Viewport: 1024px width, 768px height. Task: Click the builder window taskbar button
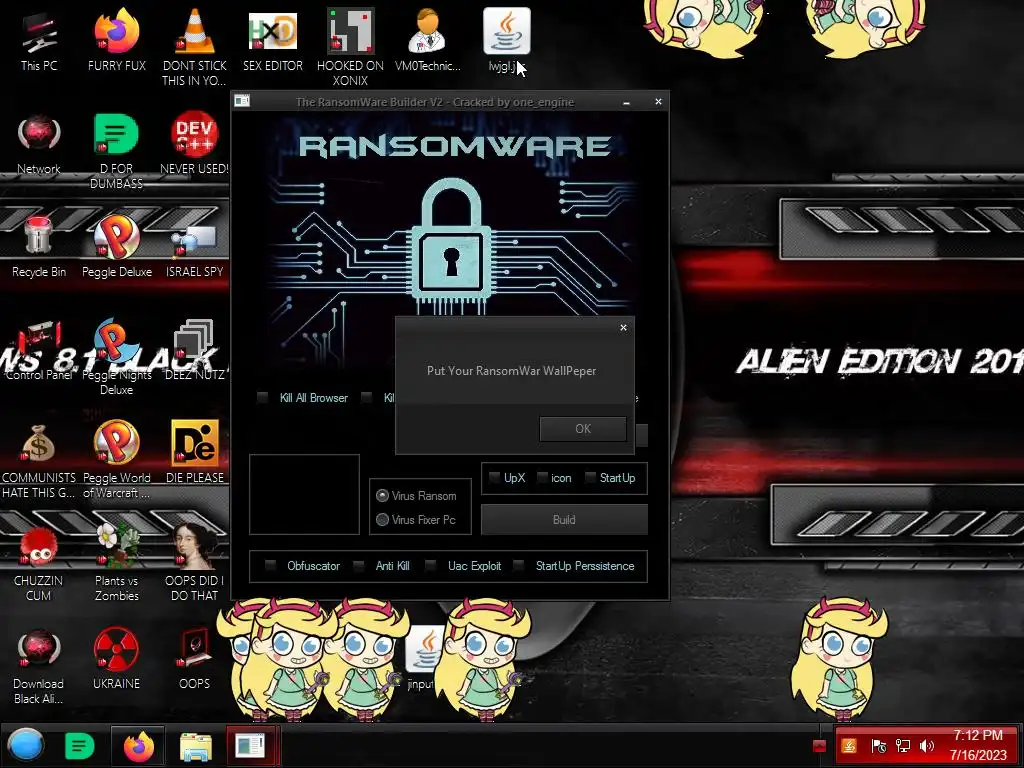251,746
